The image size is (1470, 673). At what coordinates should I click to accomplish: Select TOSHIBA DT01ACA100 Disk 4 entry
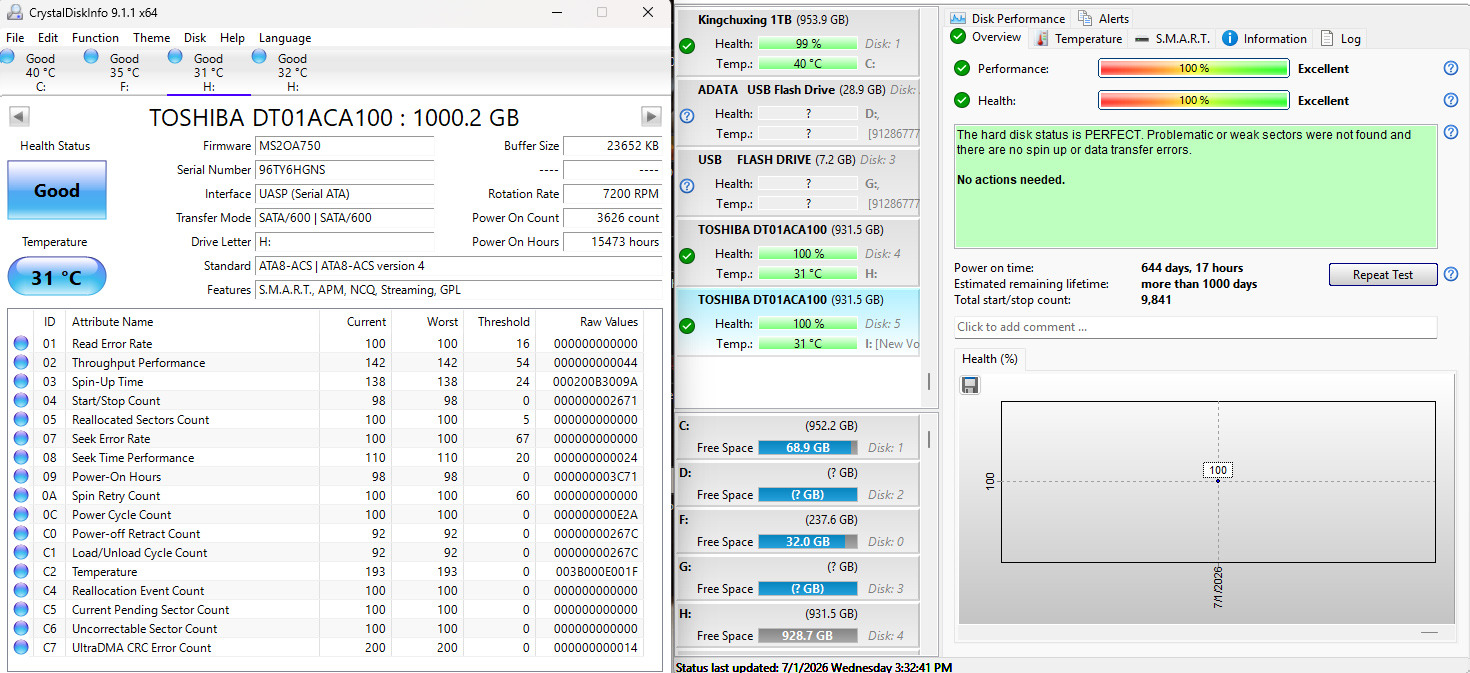[798, 252]
